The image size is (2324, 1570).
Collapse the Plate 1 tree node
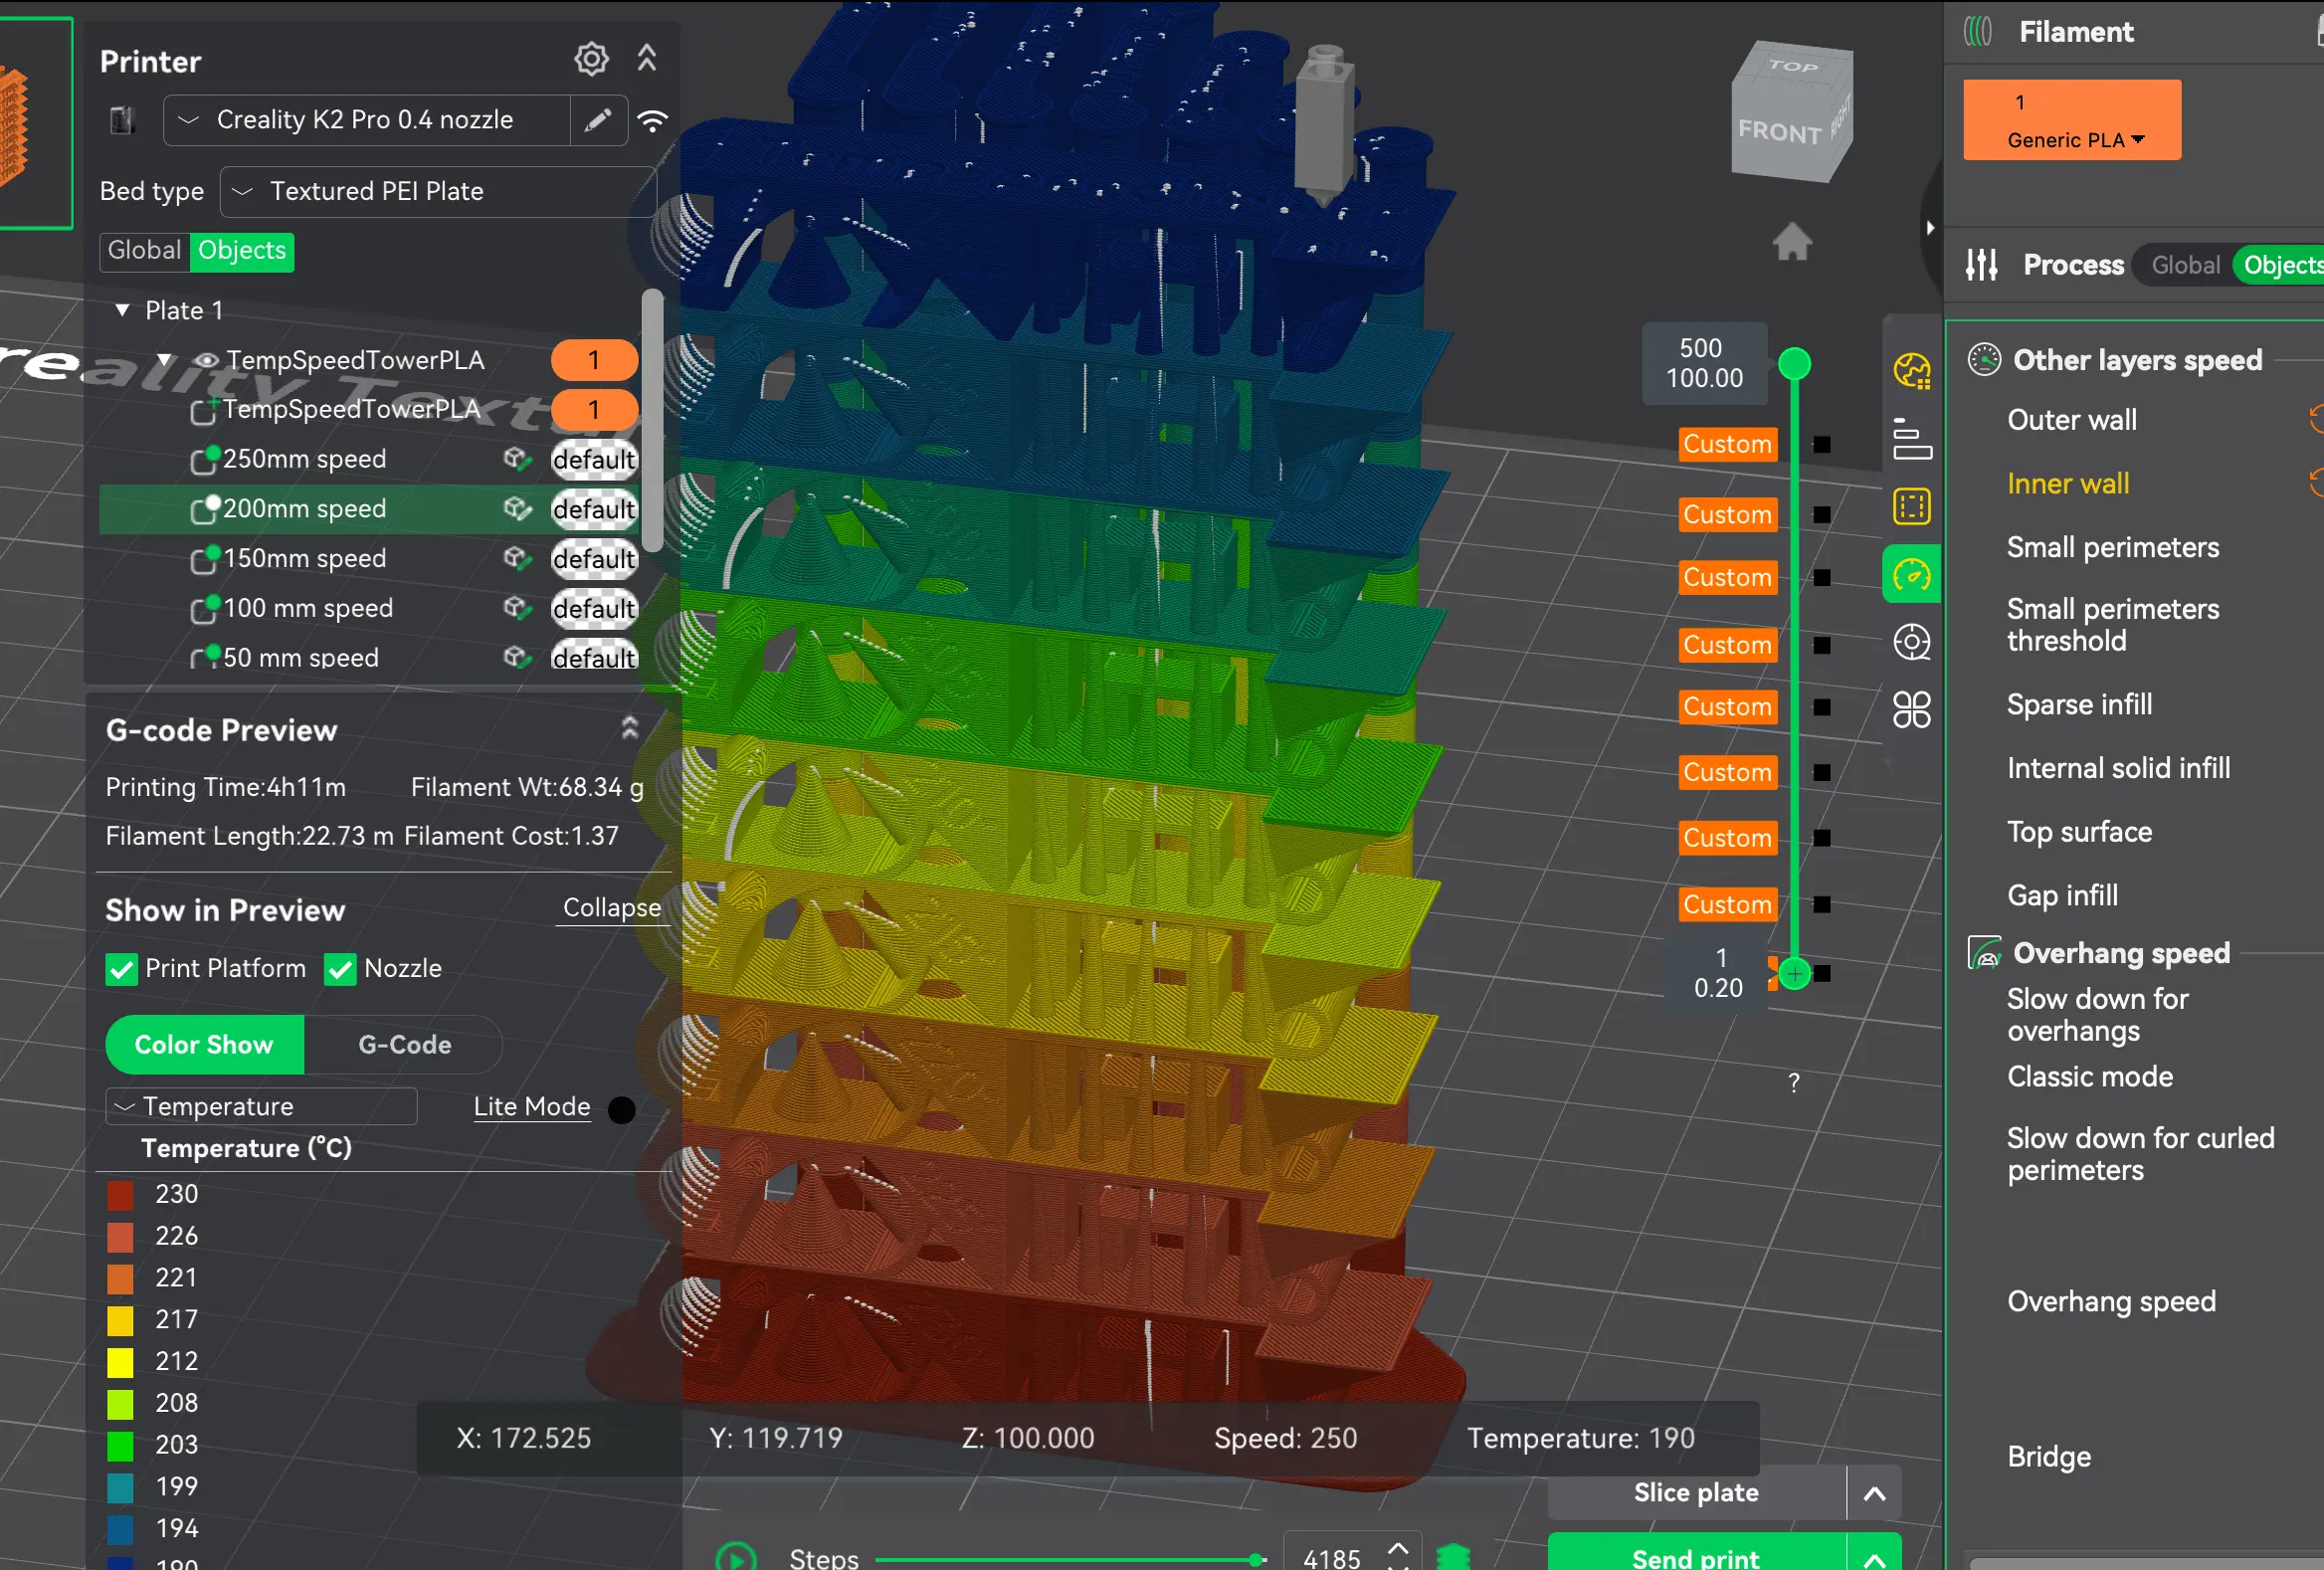tap(122, 310)
